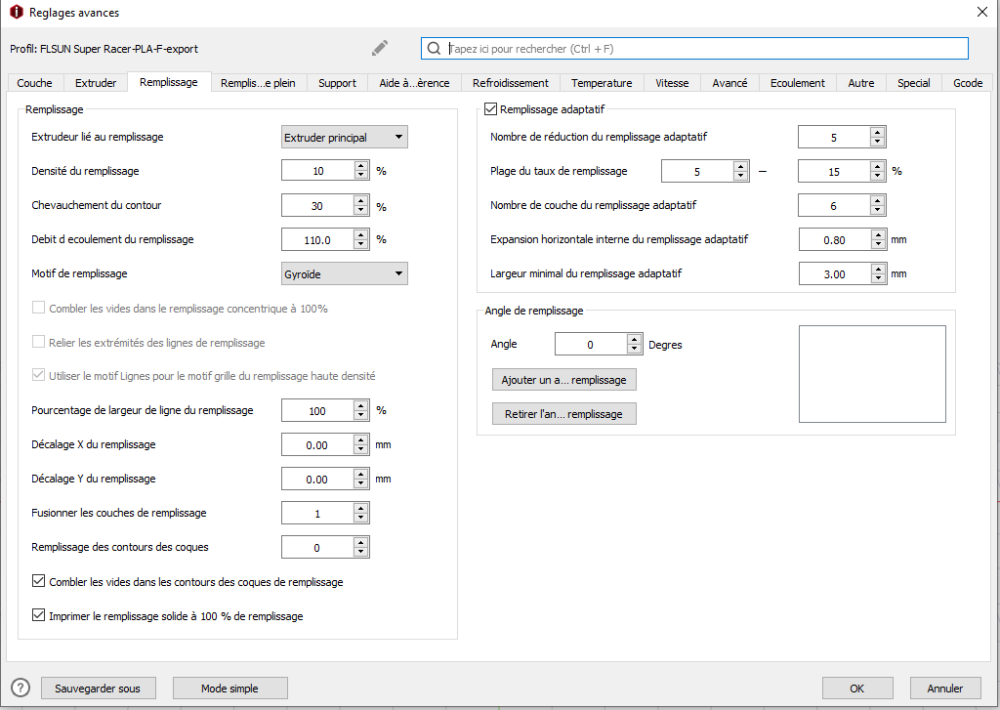Increase Nombre de couche du remplissage adaptatif stepper
Screen dimensions: 1000x710
[x=878, y=200]
